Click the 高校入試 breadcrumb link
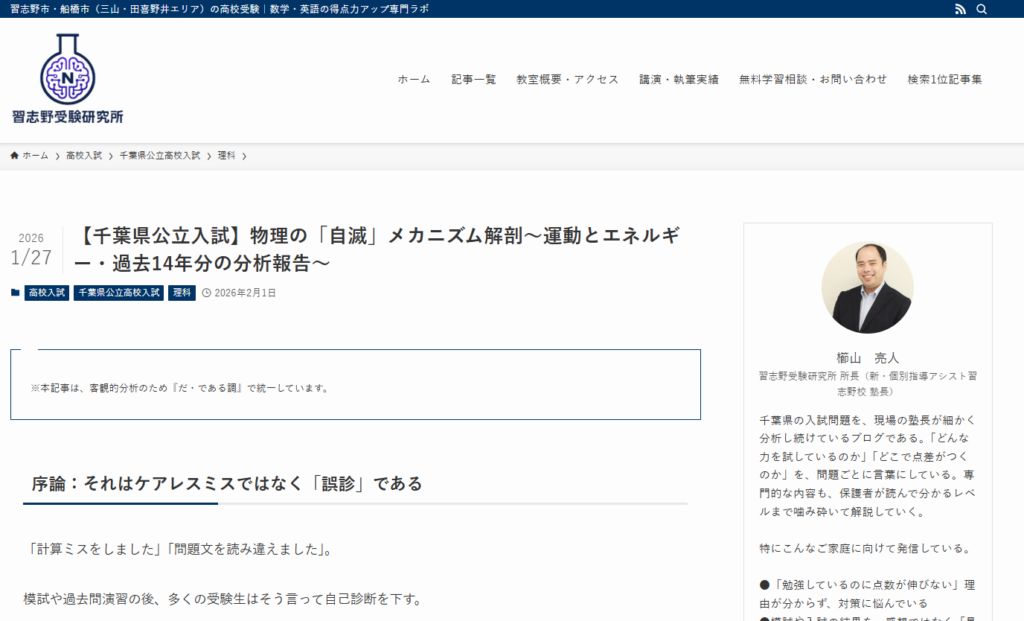The image size is (1024, 621). click(84, 156)
